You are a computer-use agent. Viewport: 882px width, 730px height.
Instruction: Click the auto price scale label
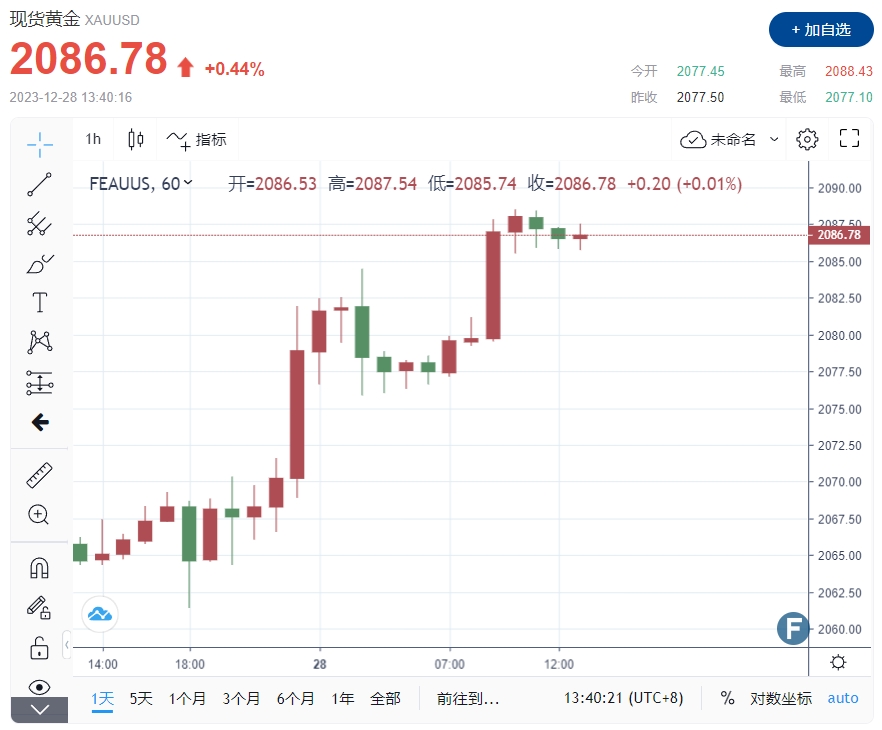[843, 699]
